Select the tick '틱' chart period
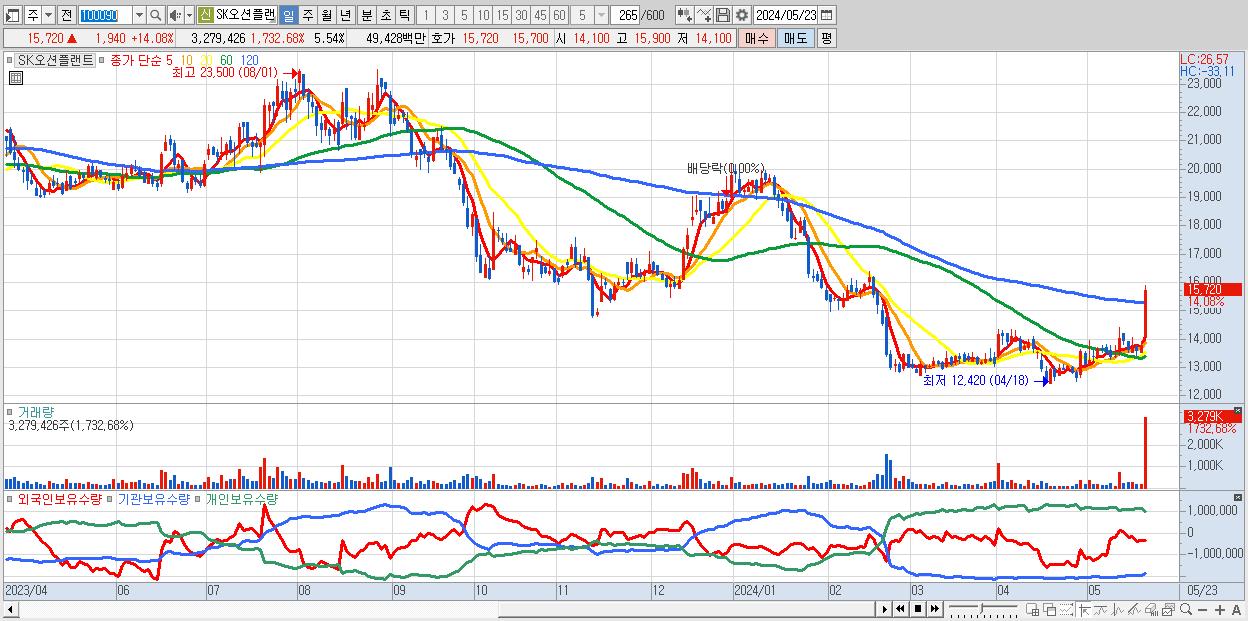1248x621 pixels. [404, 15]
